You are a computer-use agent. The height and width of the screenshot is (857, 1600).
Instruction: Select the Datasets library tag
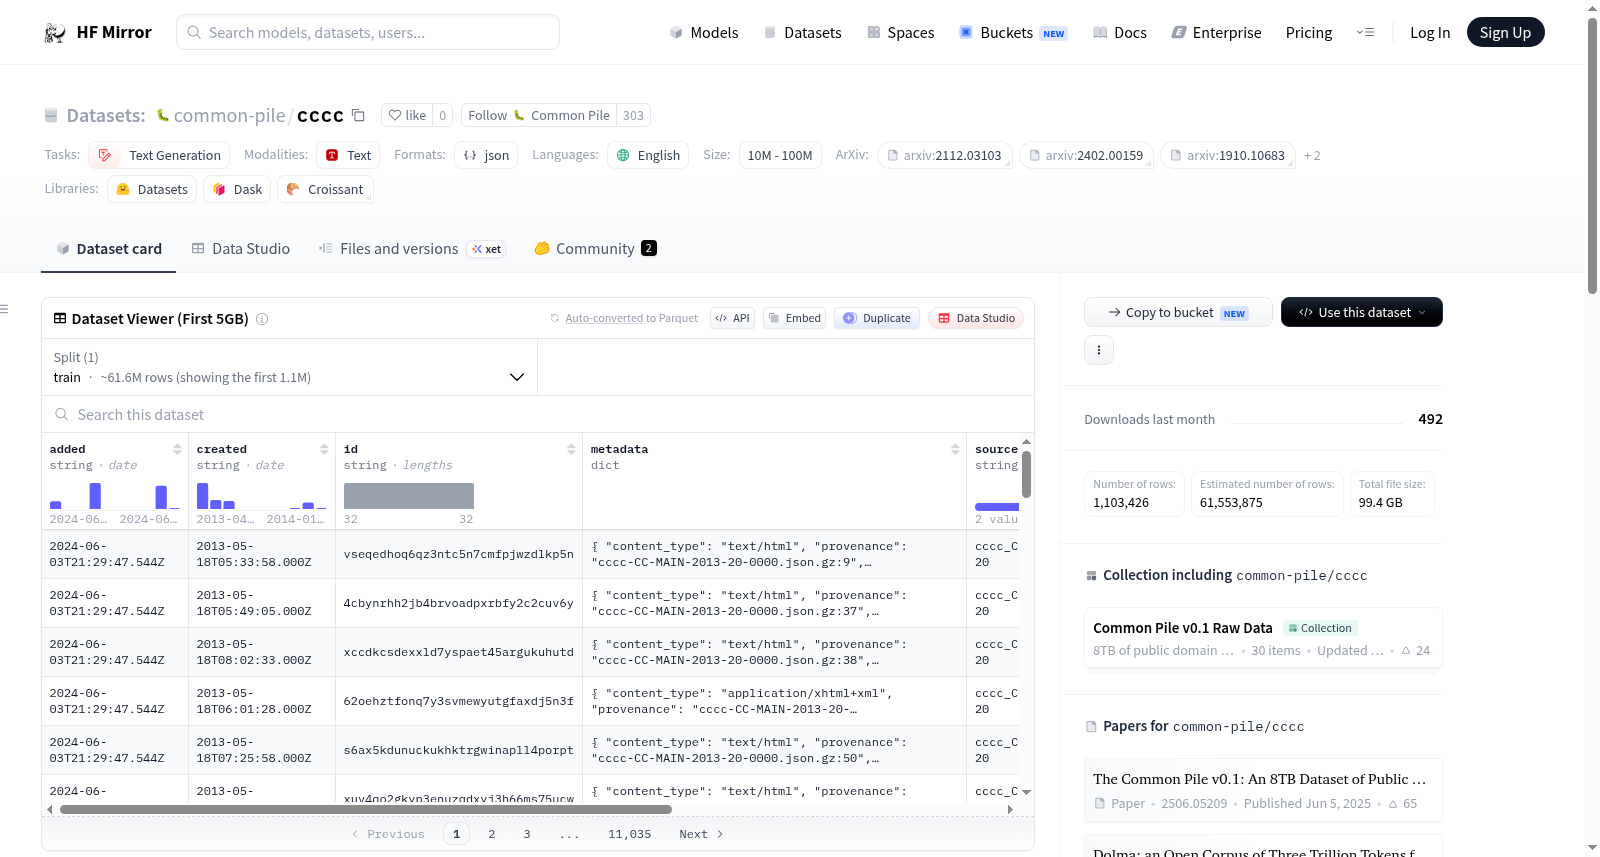click(152, 189)
